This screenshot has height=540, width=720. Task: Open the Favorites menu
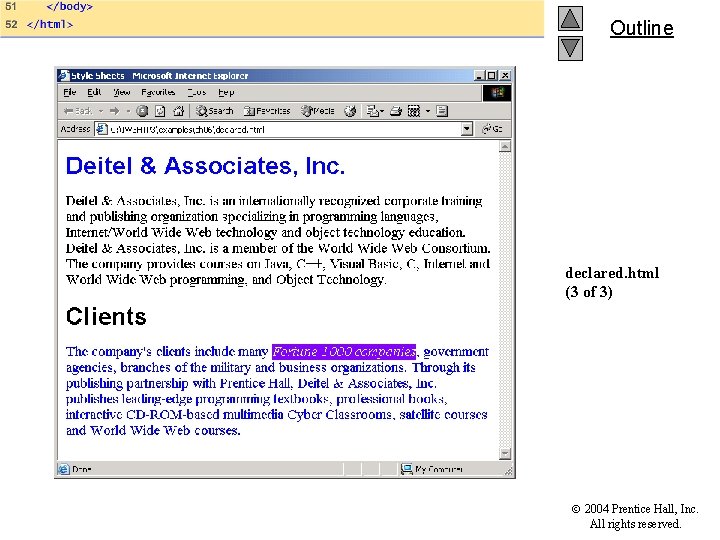[158, 92]
